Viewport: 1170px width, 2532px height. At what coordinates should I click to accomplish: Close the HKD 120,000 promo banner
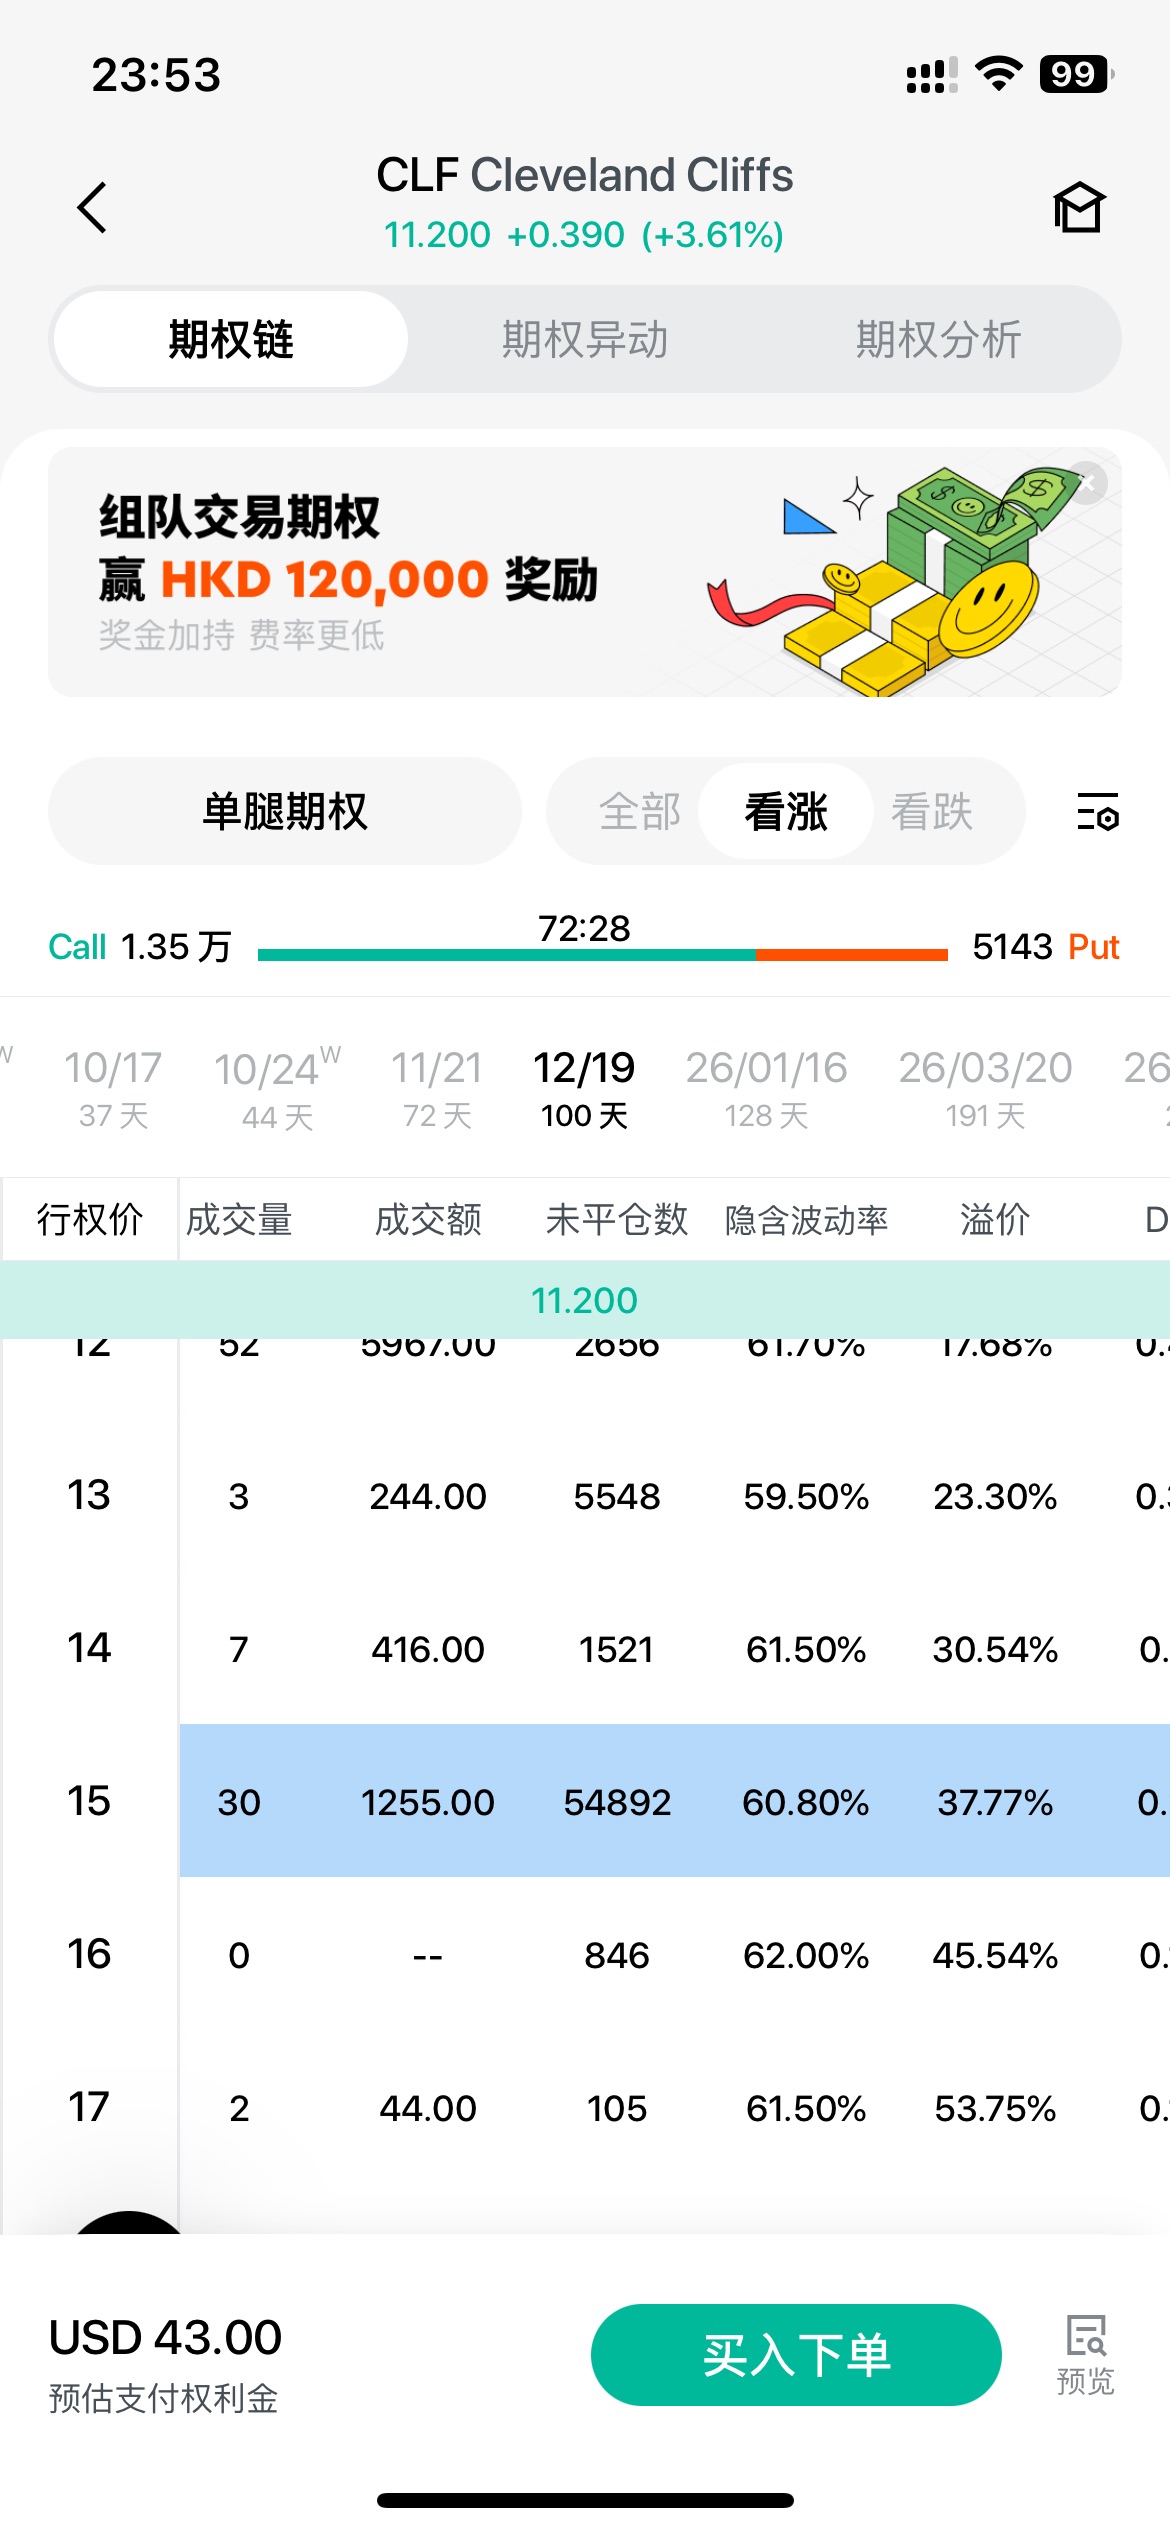[1088, 483]
